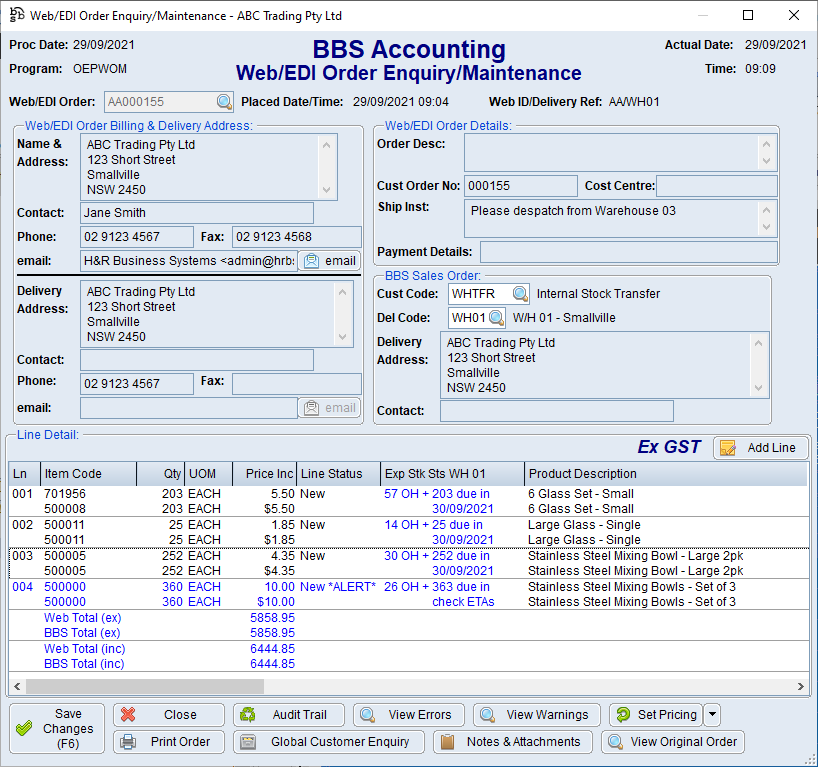Viewport: 818px width, 767px height.
Task: Open View Errors
Action: [x=408, y=715]
